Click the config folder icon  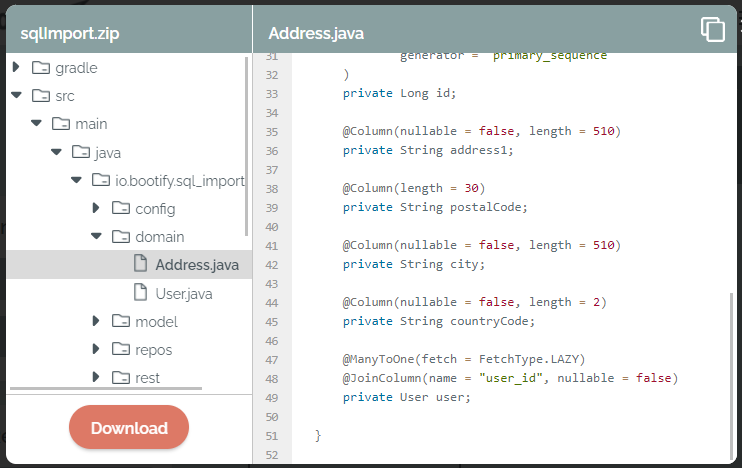click(x=121, y=208)
